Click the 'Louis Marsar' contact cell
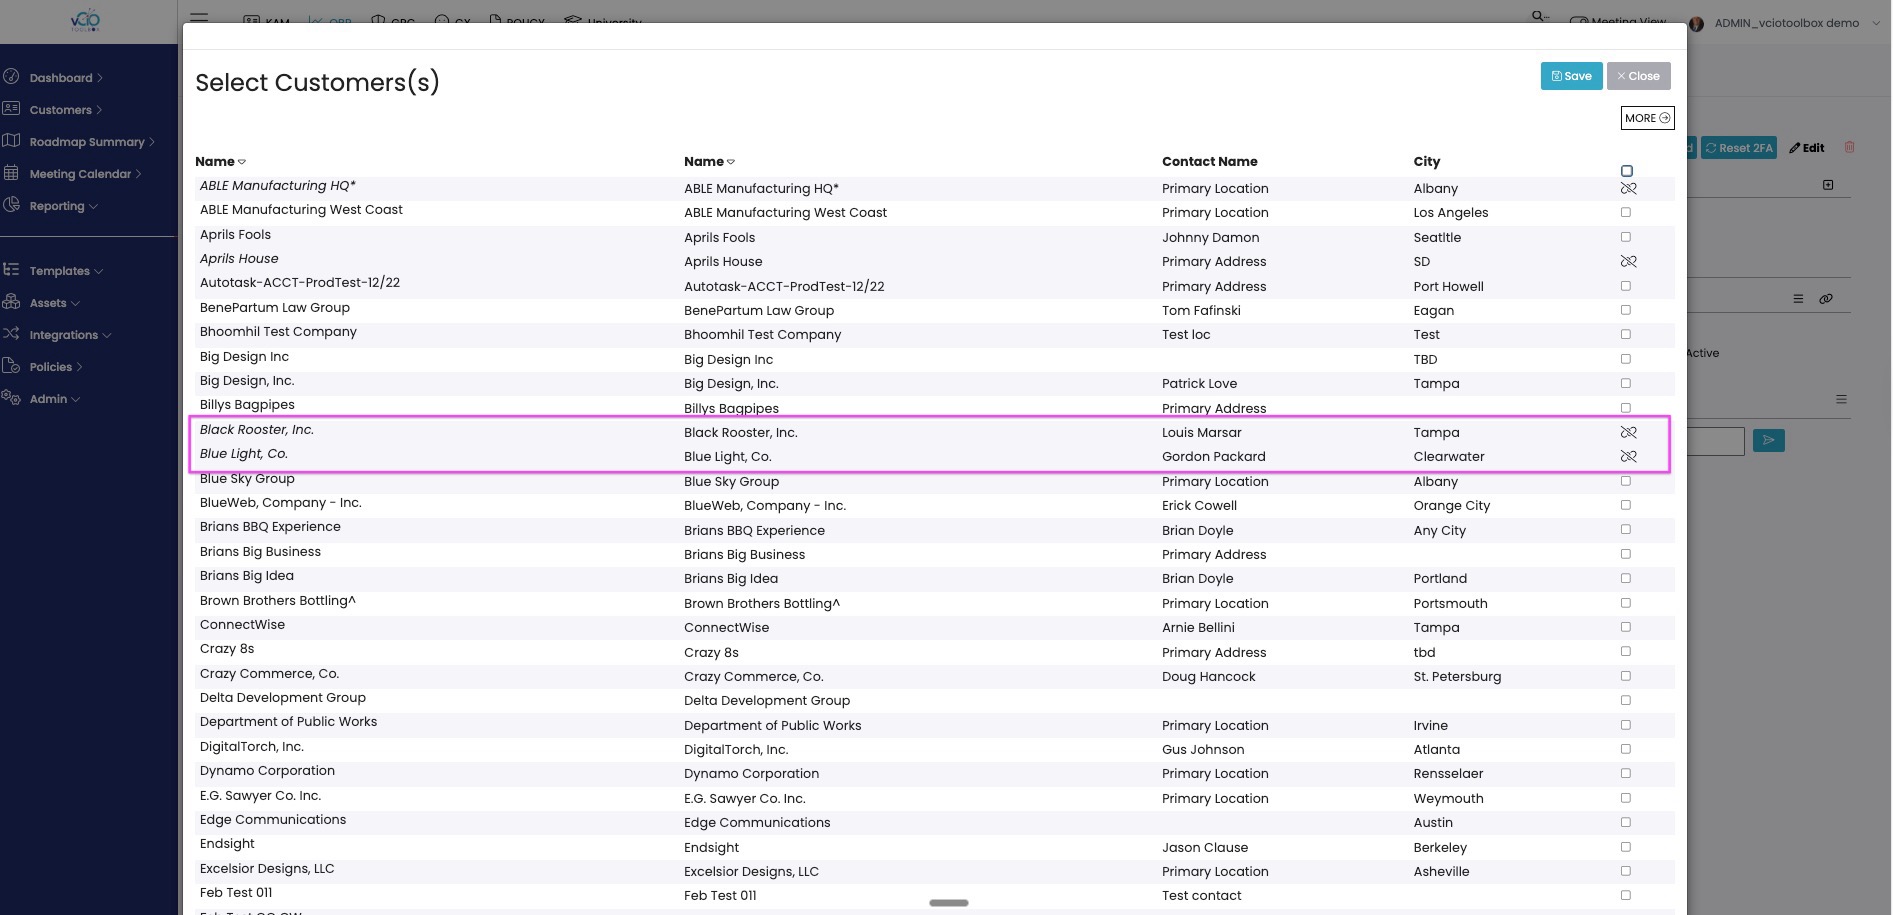 [1201, 432]
